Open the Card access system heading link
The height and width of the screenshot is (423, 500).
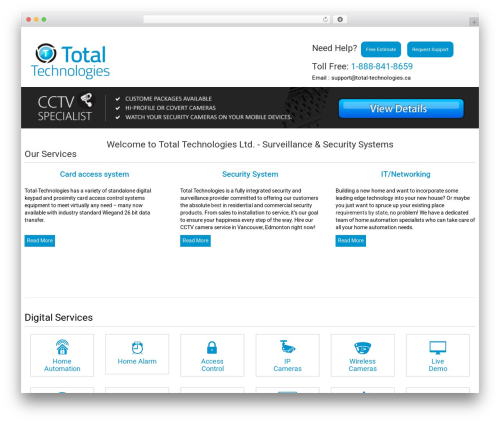coord(94,174)
